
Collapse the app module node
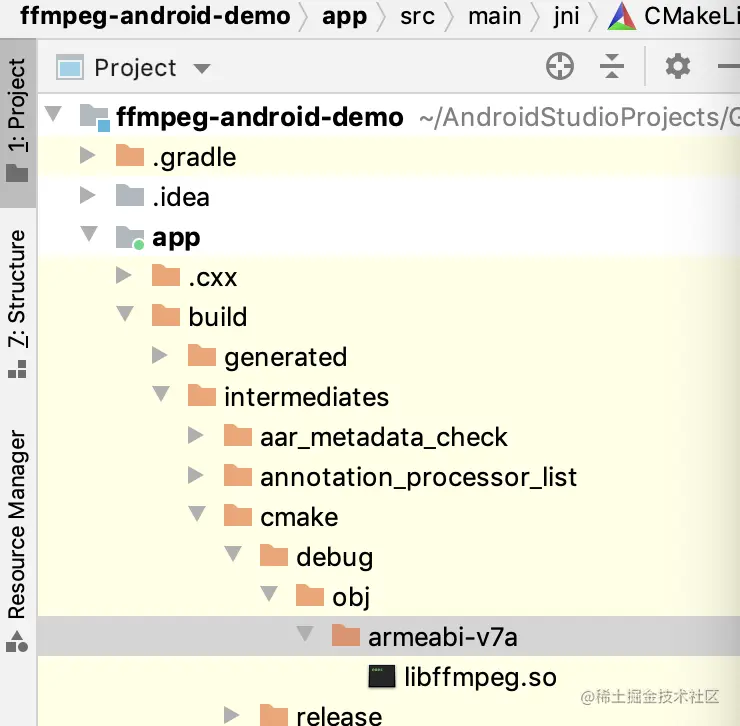[89, 234]
